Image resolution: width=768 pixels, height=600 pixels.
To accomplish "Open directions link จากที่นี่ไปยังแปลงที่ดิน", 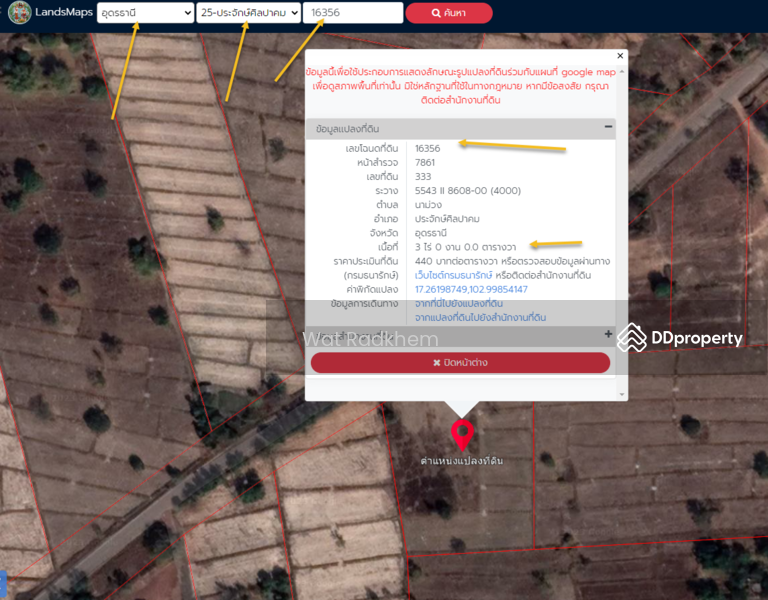I will pos(458,303).
